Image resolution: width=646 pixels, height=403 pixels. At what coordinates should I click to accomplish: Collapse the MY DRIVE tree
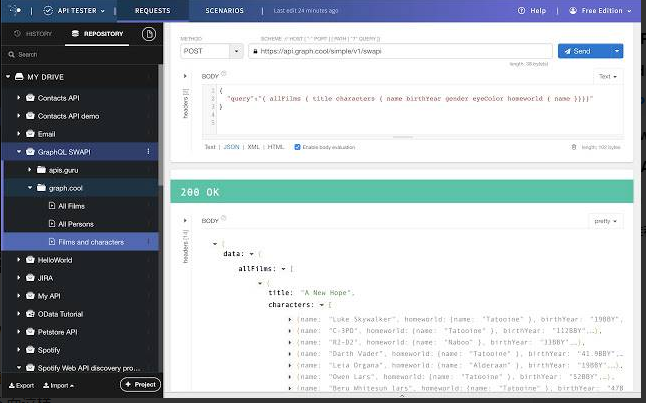(8, 77)
